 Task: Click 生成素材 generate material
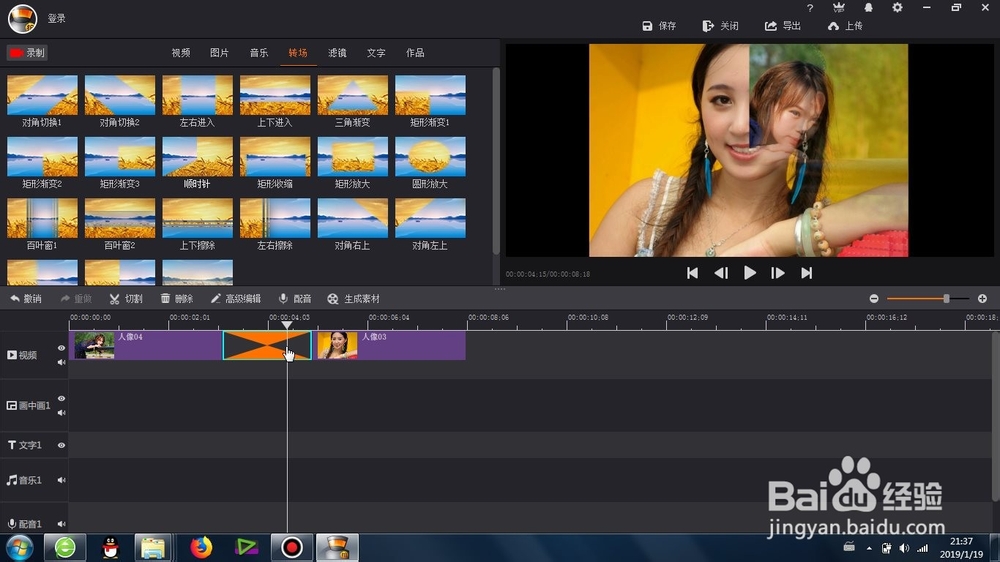pyautogui.click(x=353, y=299)
